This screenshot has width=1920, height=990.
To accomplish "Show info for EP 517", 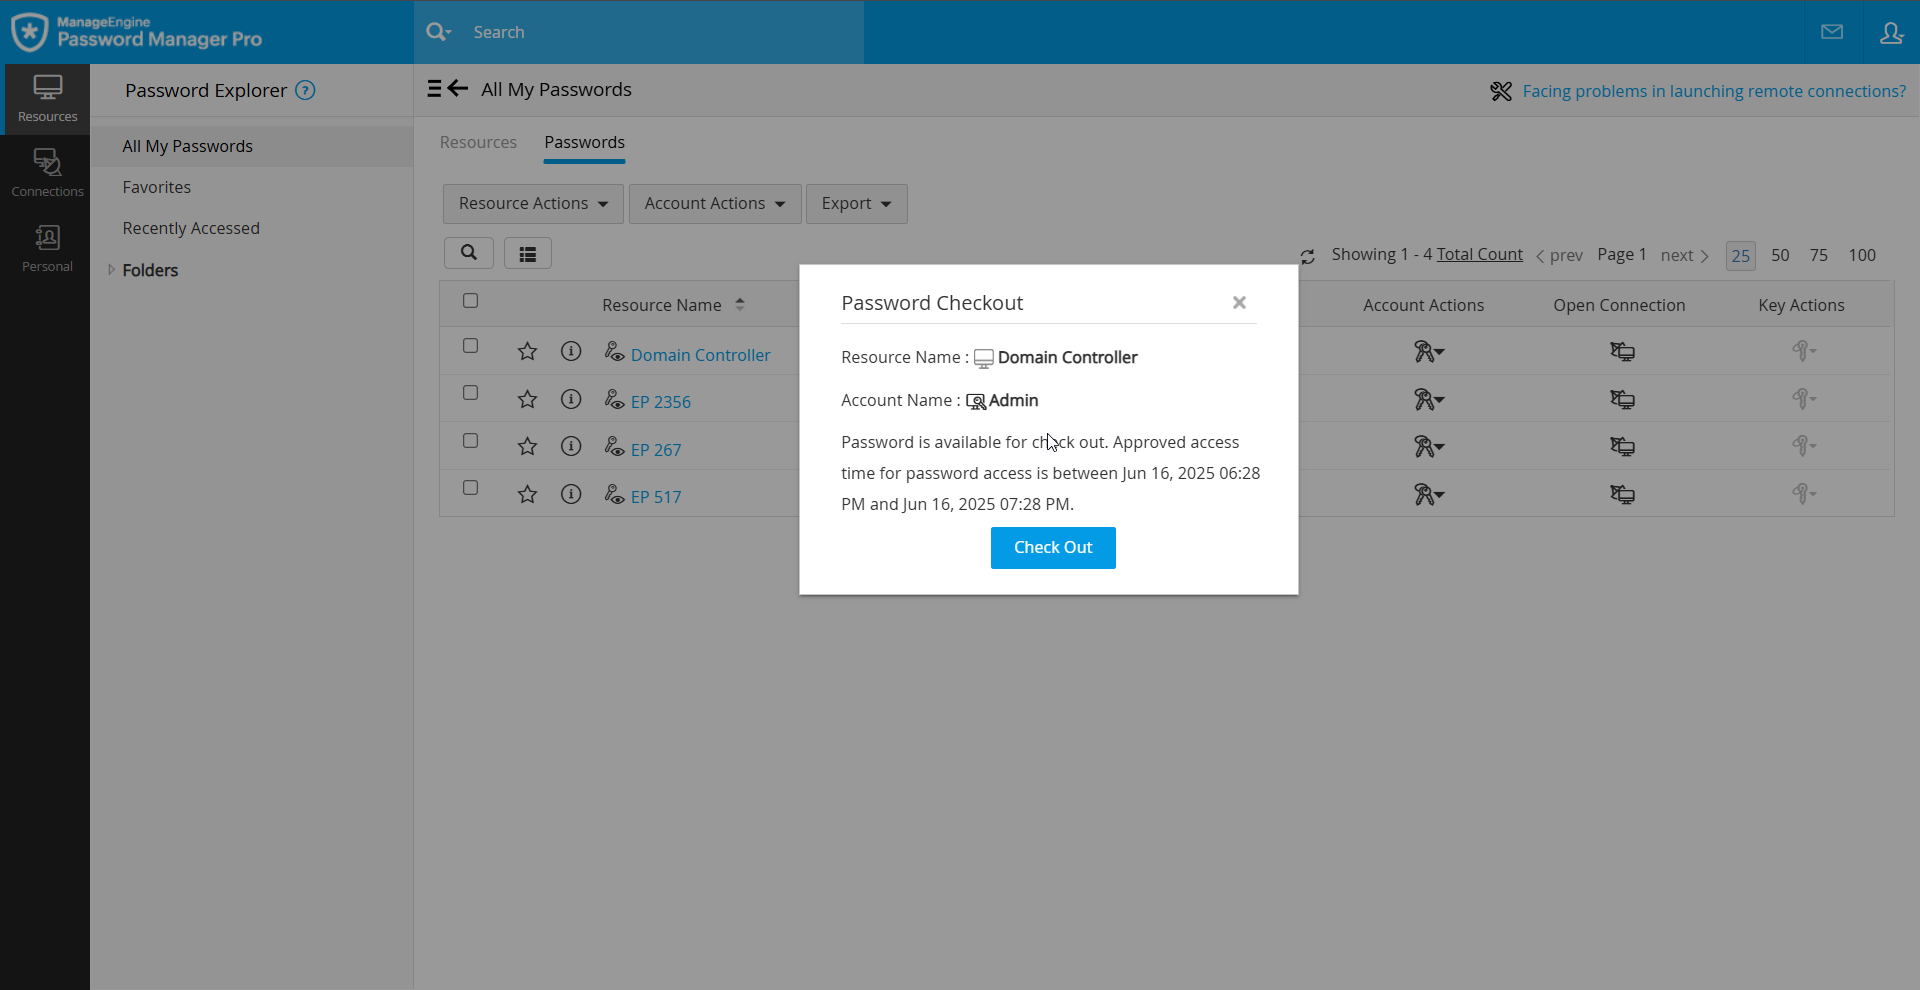I will click(571, 494).
